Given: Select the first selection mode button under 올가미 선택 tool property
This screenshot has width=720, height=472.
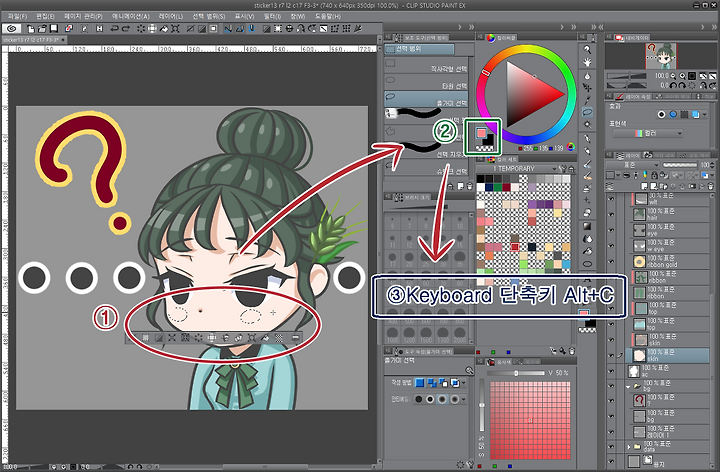Looking at the screenshot, I should pos(420,382).
